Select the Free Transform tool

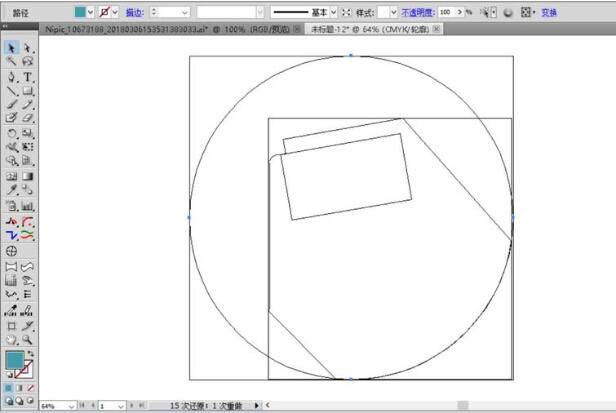point(27,147)
